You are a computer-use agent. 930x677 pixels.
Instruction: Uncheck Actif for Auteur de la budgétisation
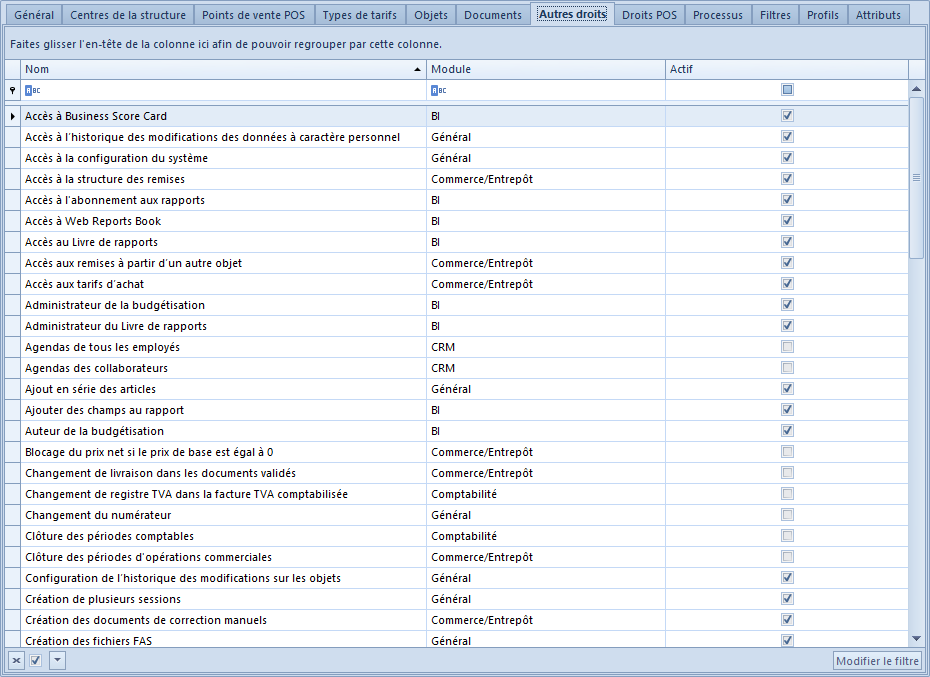[787, 431]
